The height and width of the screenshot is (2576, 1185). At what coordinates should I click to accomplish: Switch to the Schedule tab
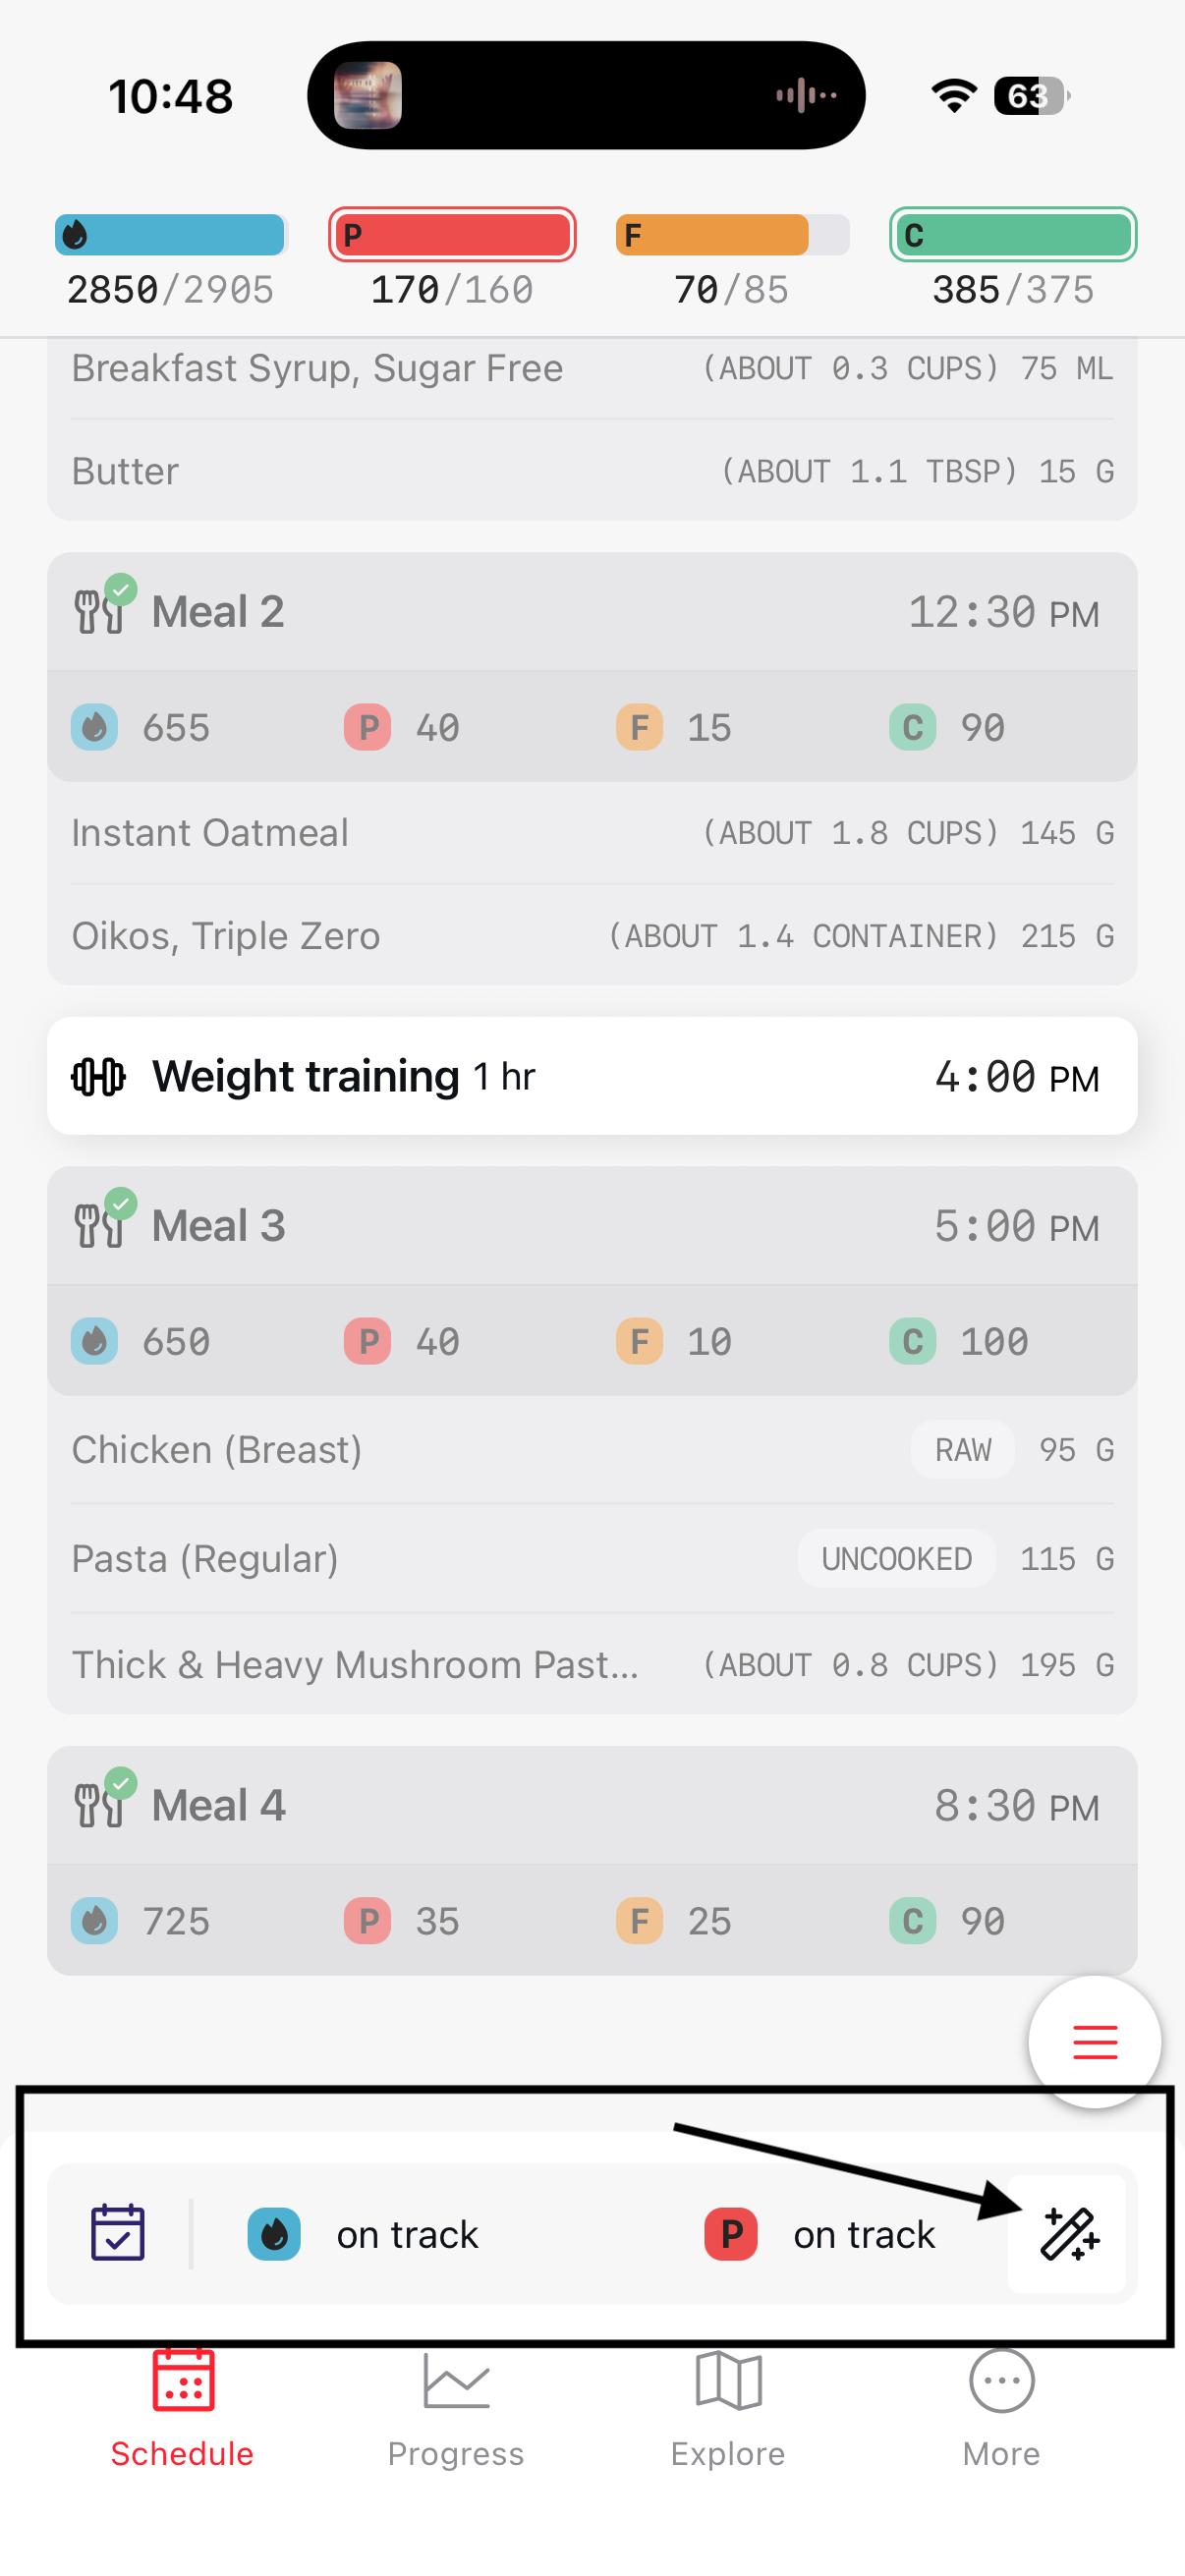tap(182, 2410)
